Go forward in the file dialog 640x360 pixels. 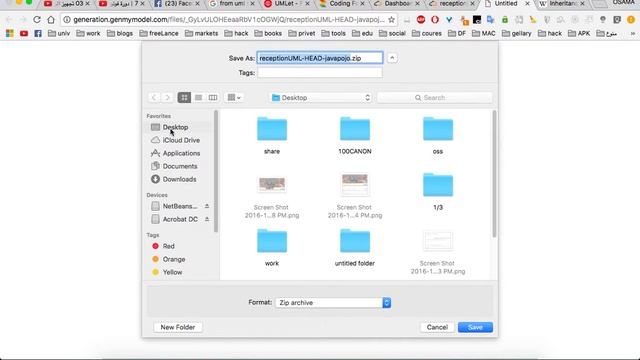click(x=167, y=98)
